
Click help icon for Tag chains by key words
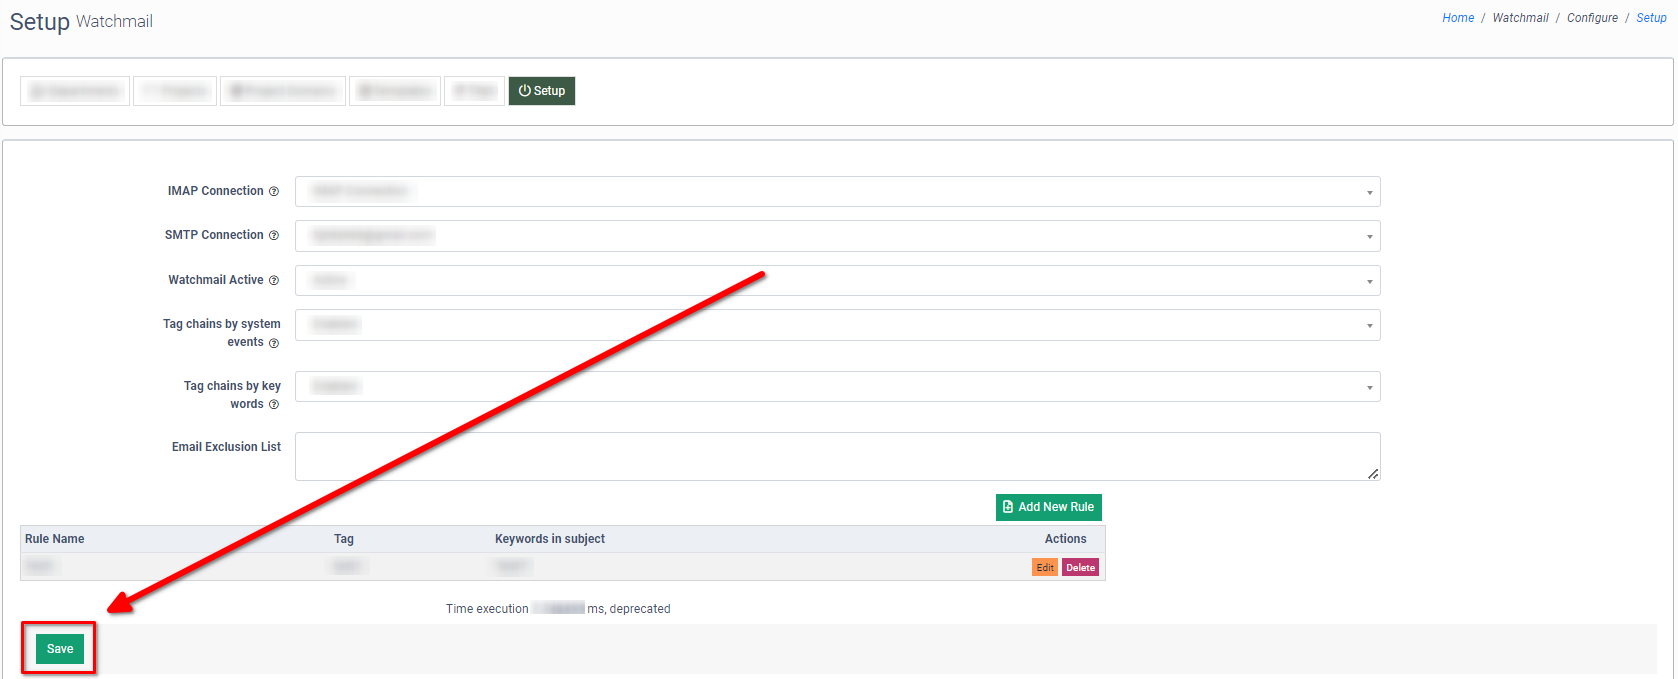tap(274, 405)
